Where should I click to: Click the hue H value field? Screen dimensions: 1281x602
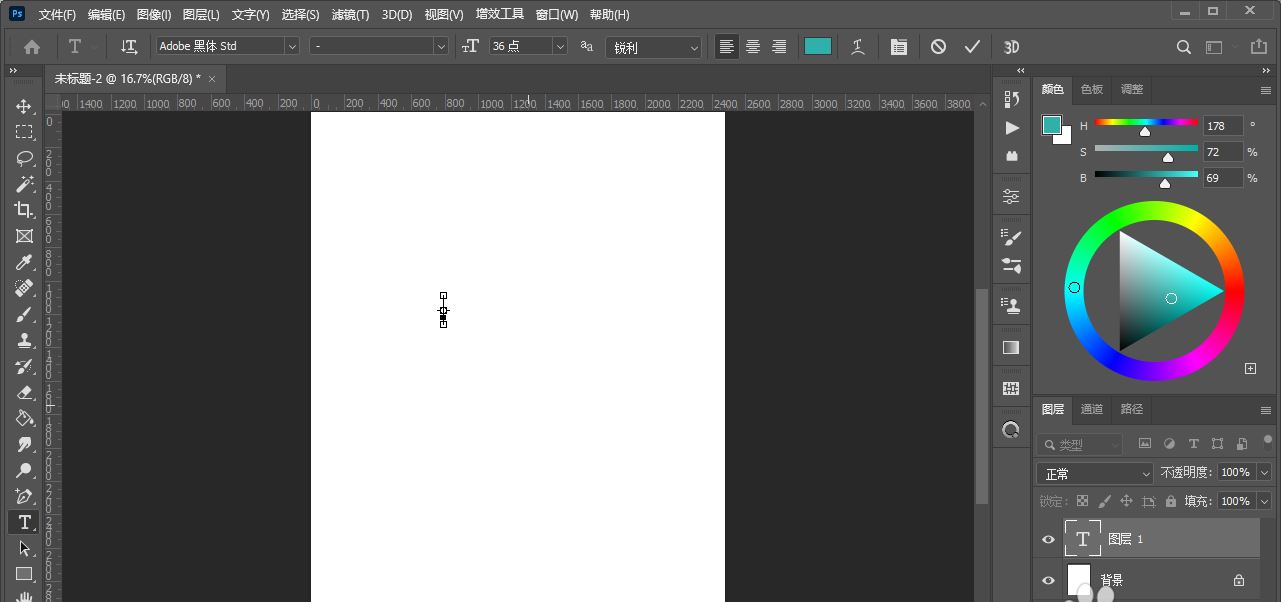tap(1222, 126)
